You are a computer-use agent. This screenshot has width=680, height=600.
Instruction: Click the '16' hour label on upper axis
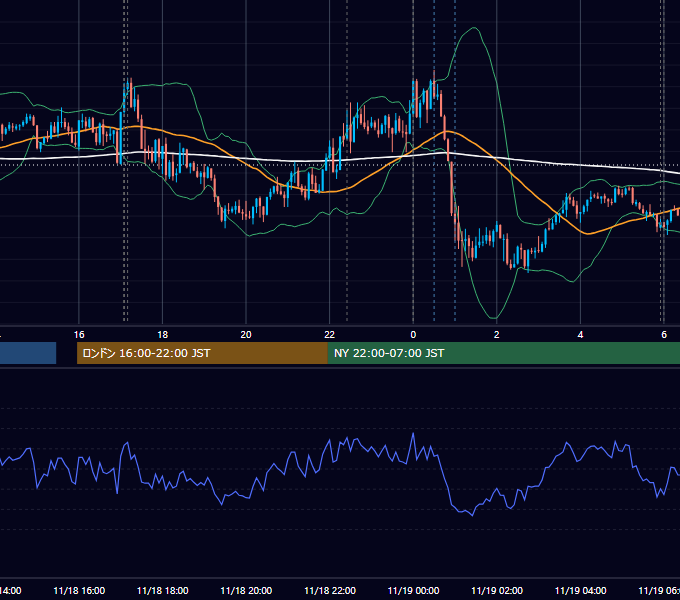[x=79, y=335]
